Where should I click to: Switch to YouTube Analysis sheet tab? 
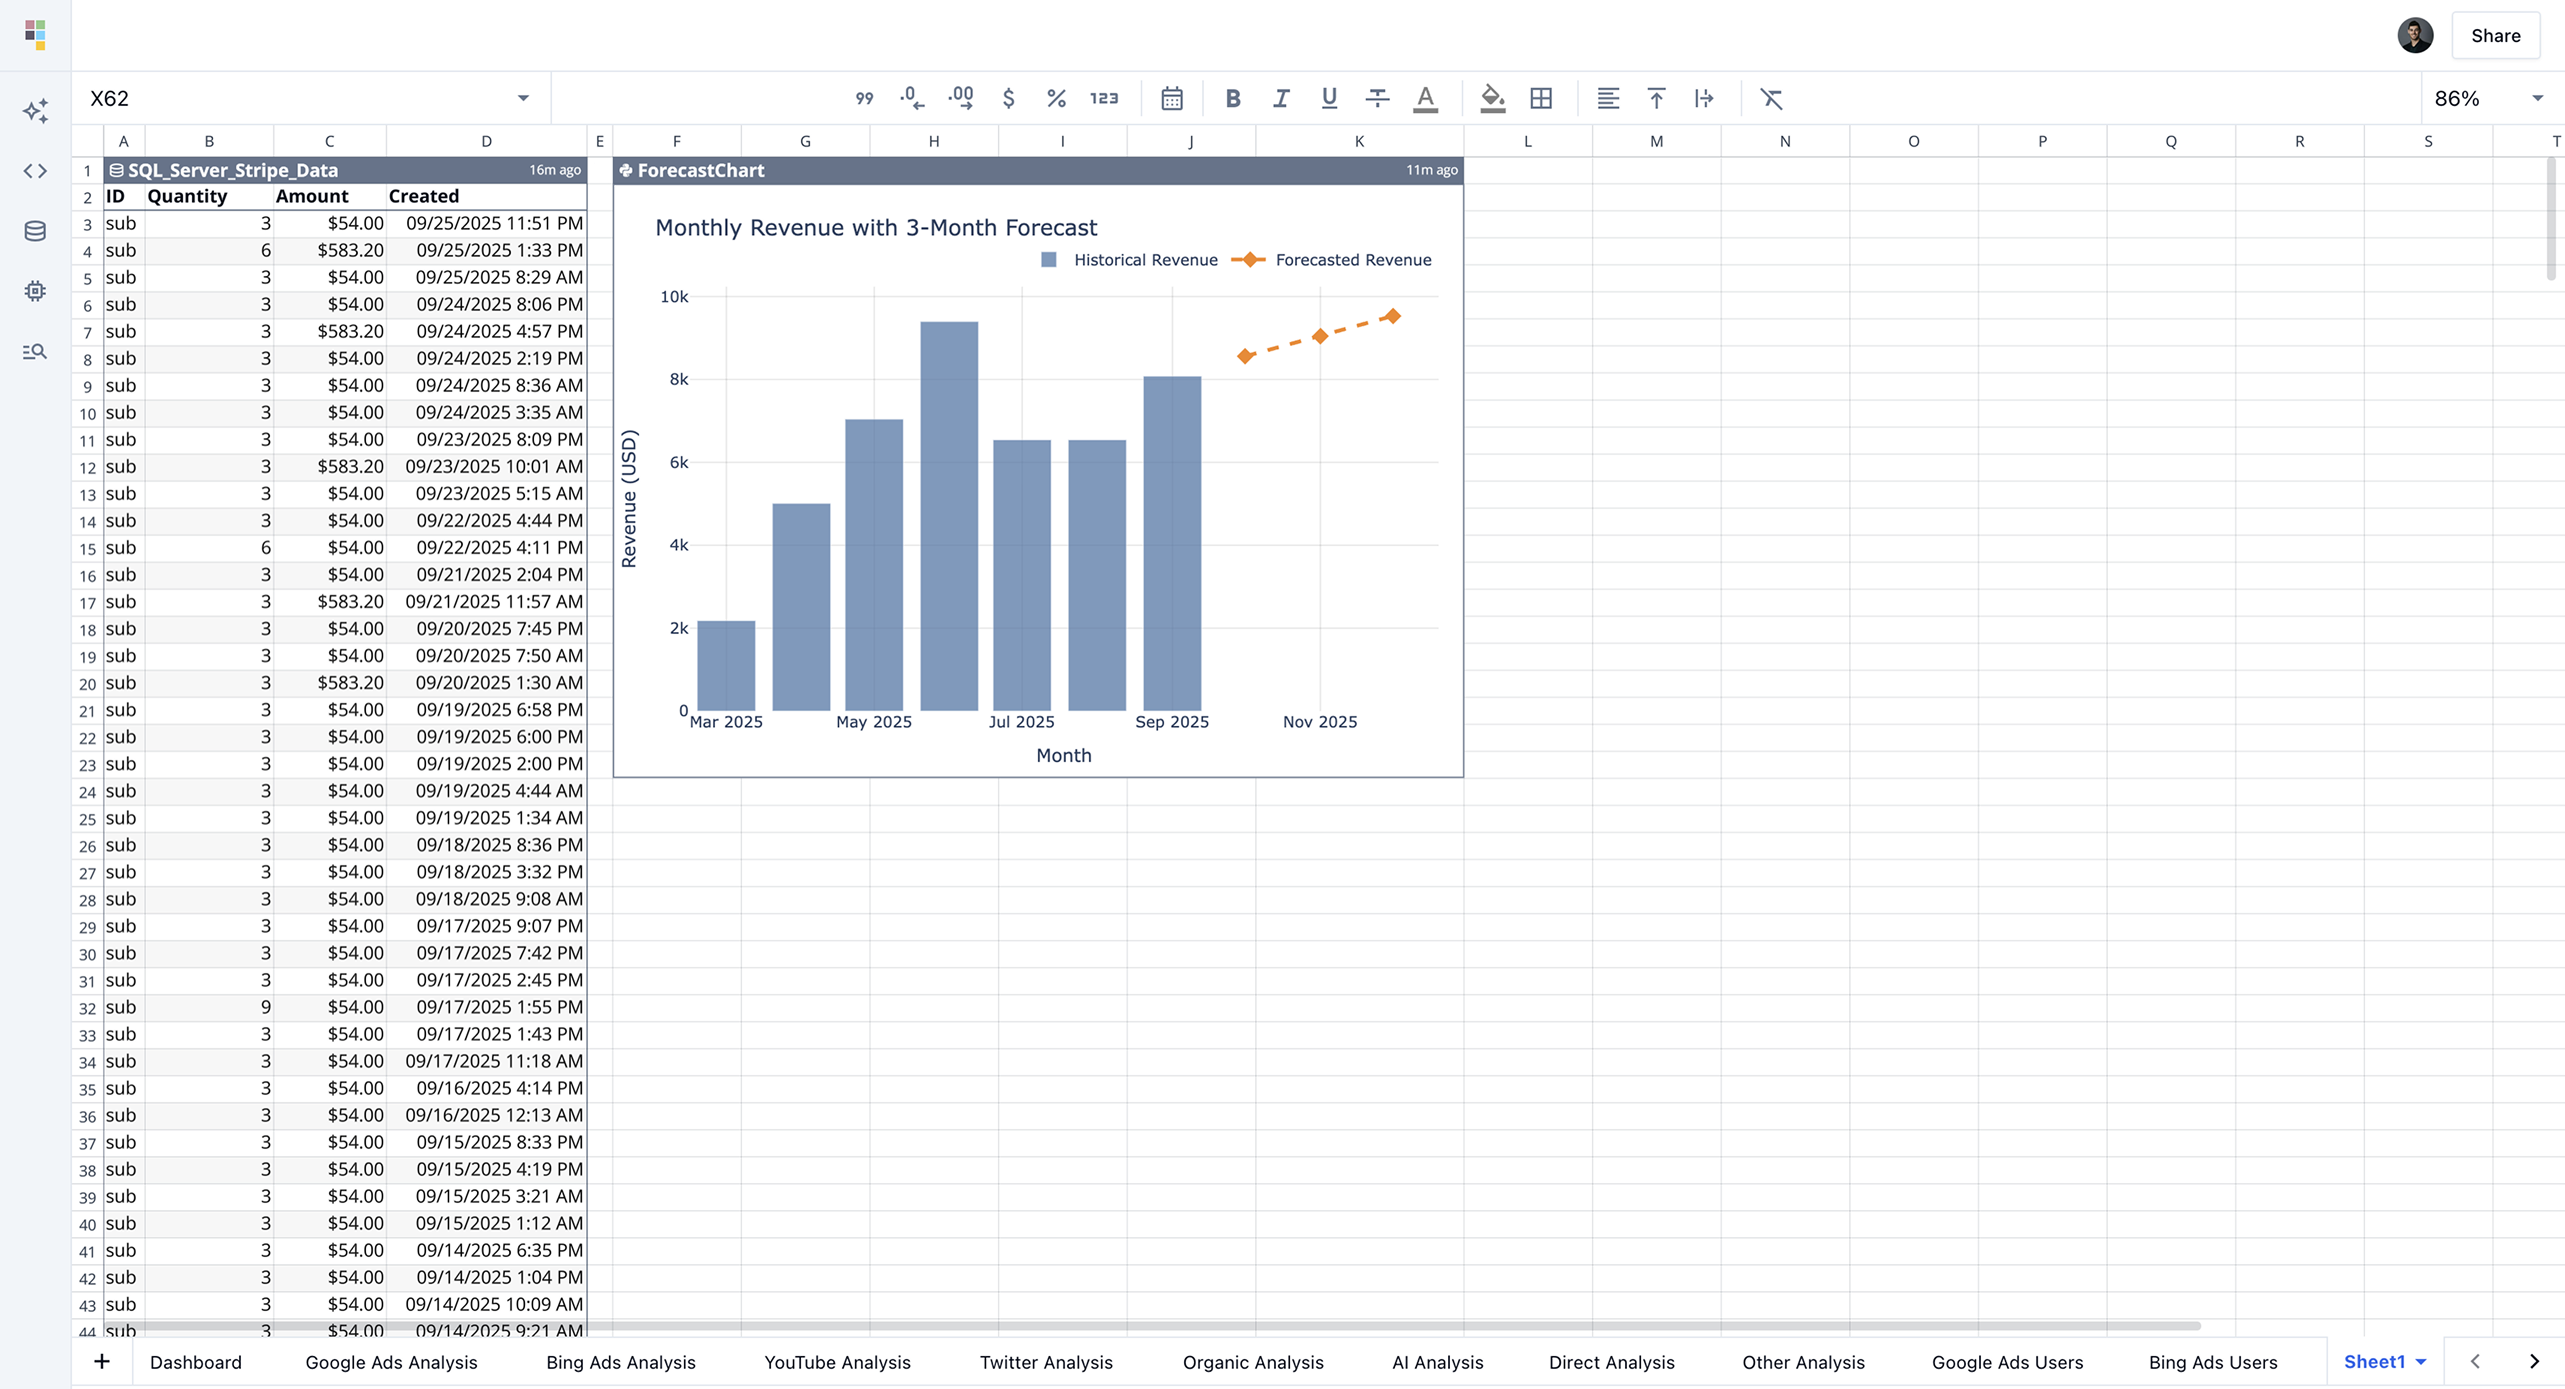[837, 1362]
